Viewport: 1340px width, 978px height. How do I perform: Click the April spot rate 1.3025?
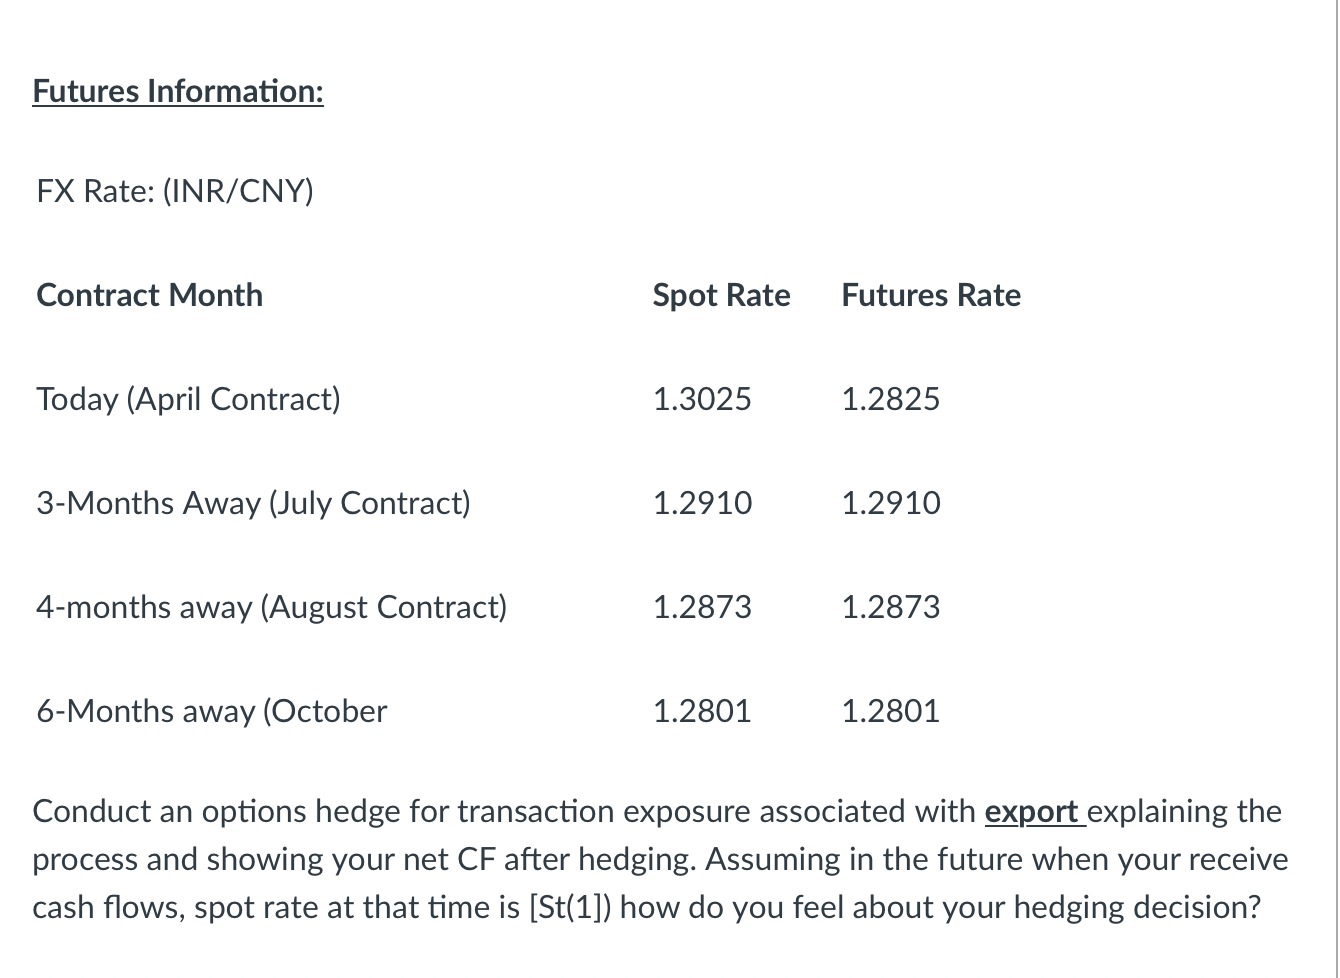[702, 399]
